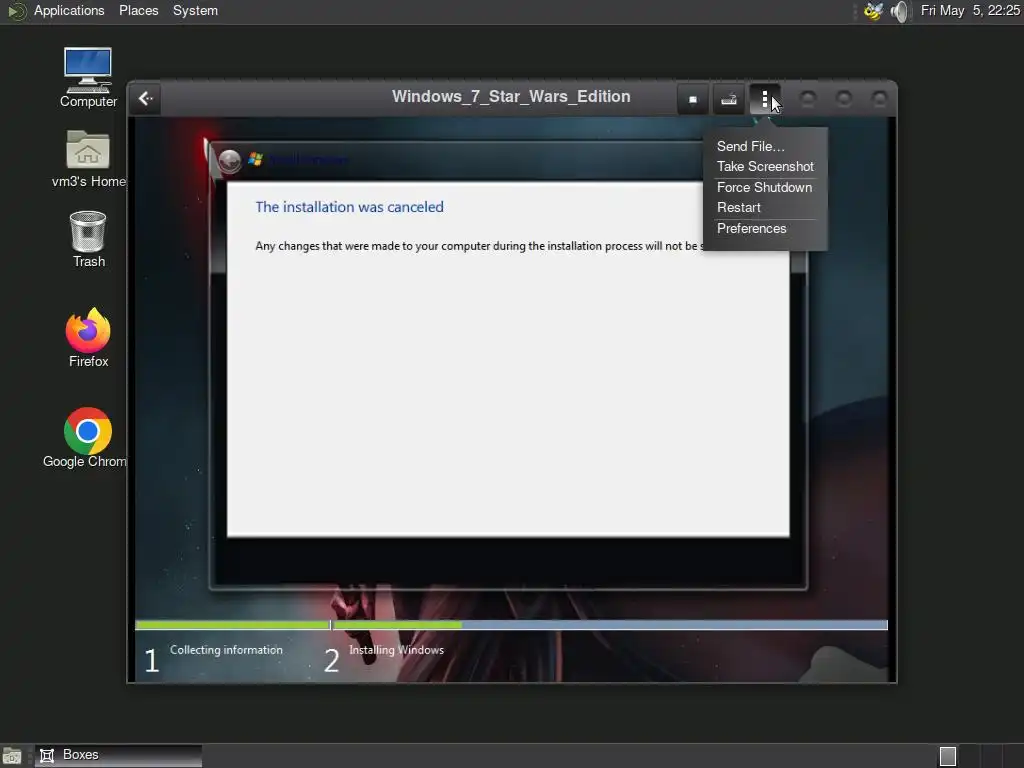Click the installation progress bar
This screenshot has height=768, width=1024.
coord(511,625)
